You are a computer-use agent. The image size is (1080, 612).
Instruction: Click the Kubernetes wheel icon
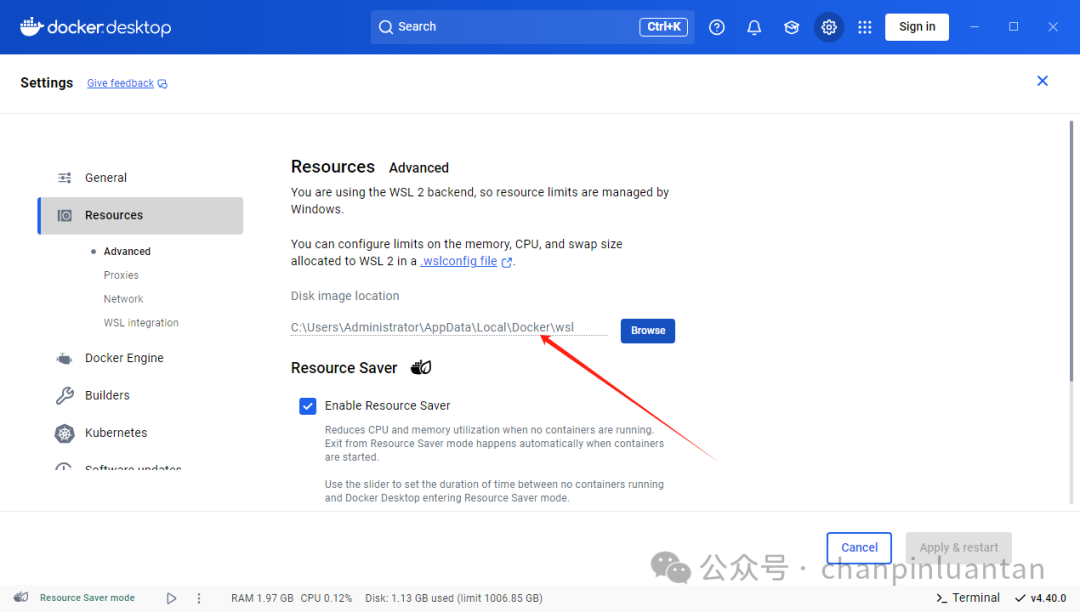[64, 433]
